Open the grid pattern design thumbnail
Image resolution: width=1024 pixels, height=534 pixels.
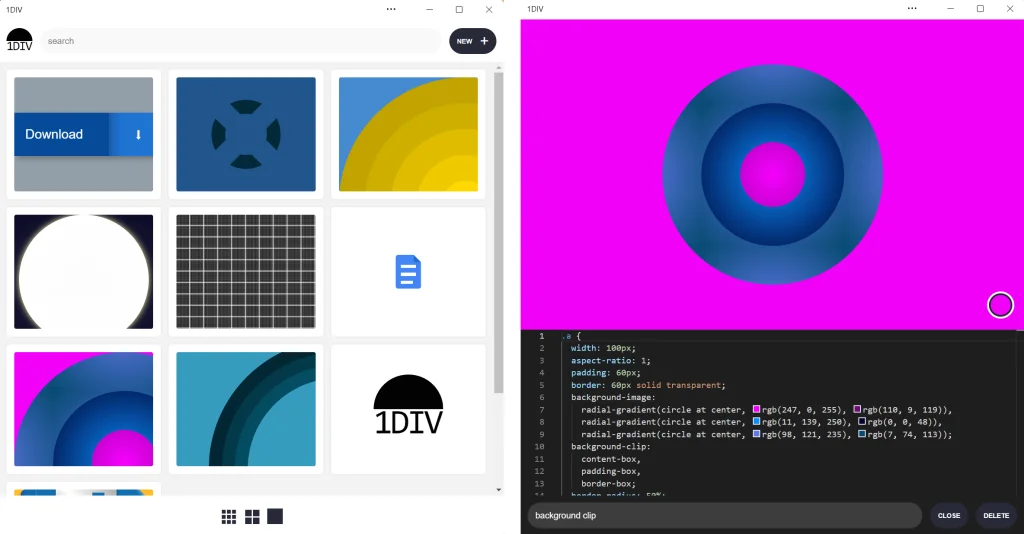[x=246, y=272]
